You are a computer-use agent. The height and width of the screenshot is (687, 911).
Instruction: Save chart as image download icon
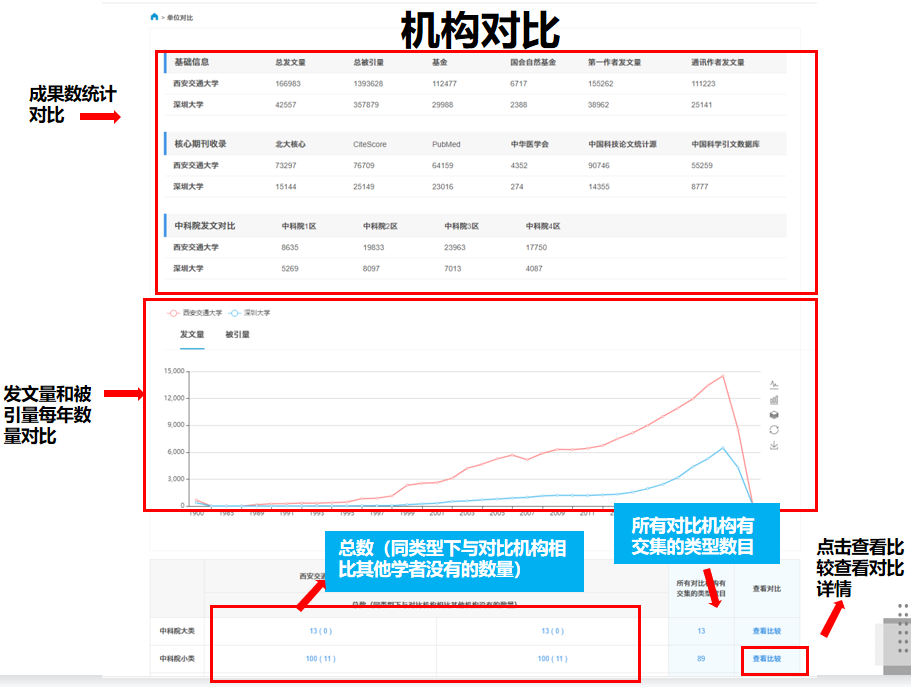pyautogui.click(x=774, y=445)
